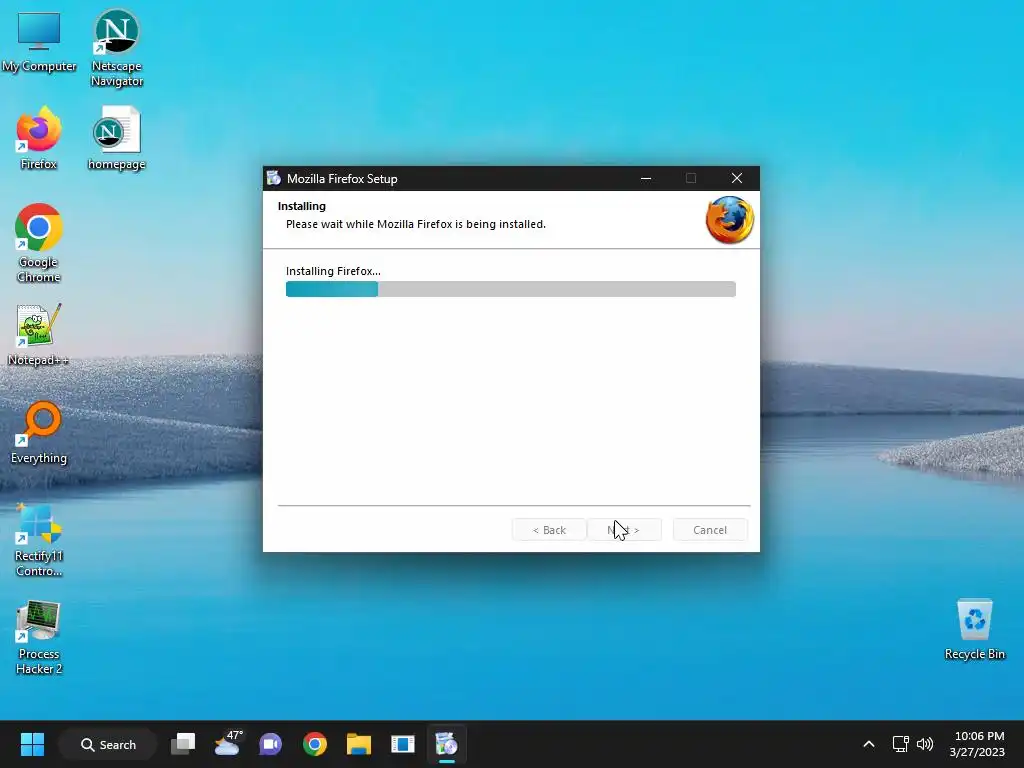Open the Rectify11 Control Center shortcut
The width and height of the screenshot is (1024, 768).
(39, 540)
